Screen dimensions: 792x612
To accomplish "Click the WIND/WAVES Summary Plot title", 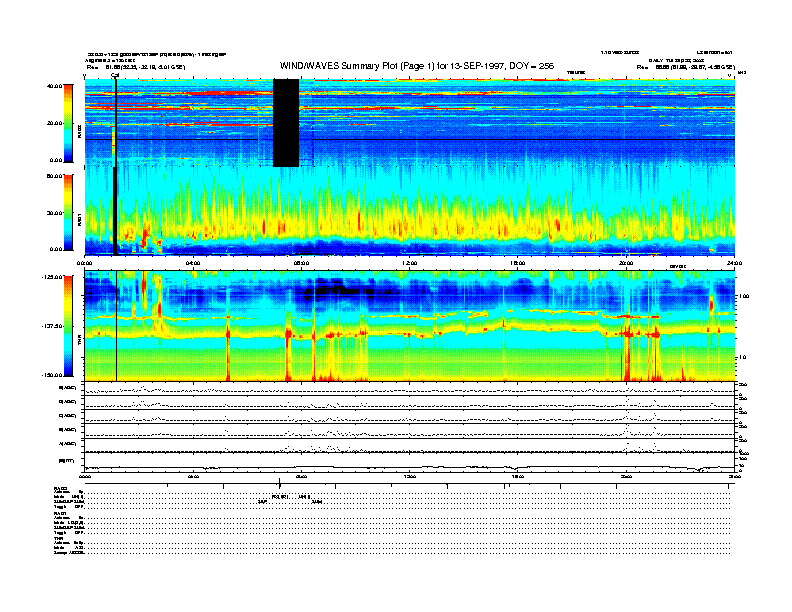I will click(417, 66).
